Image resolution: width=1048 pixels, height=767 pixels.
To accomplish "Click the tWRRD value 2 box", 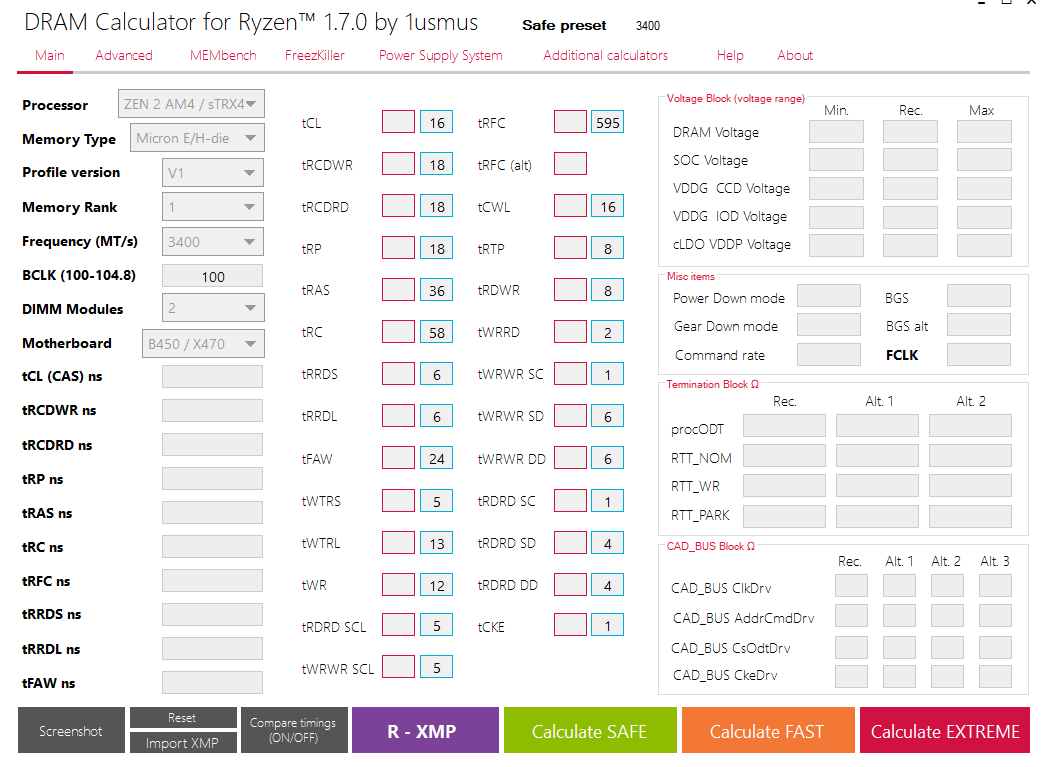I will click(608, 332).
